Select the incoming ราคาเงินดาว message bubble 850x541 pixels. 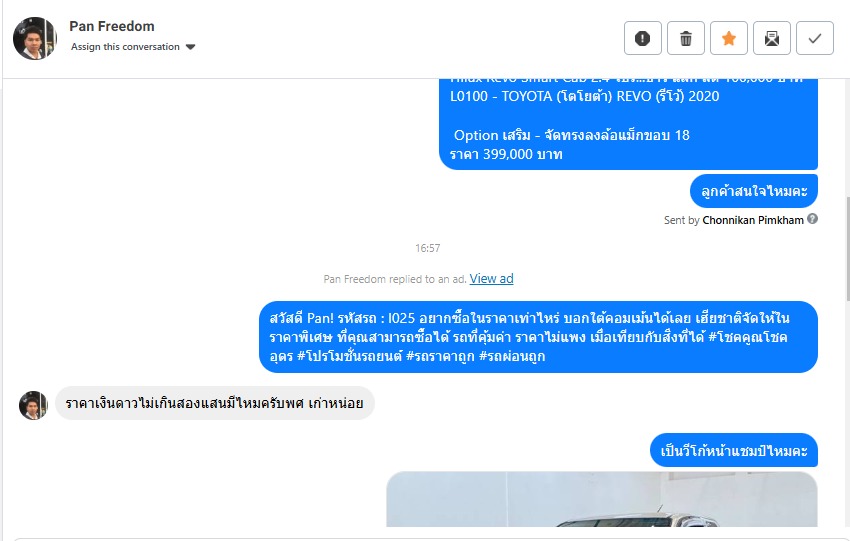point(215,403)
